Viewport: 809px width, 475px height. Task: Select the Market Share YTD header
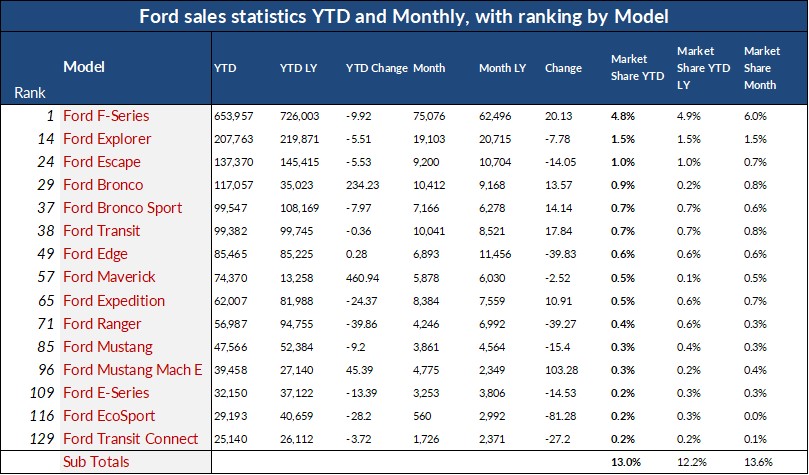point(630,68)
